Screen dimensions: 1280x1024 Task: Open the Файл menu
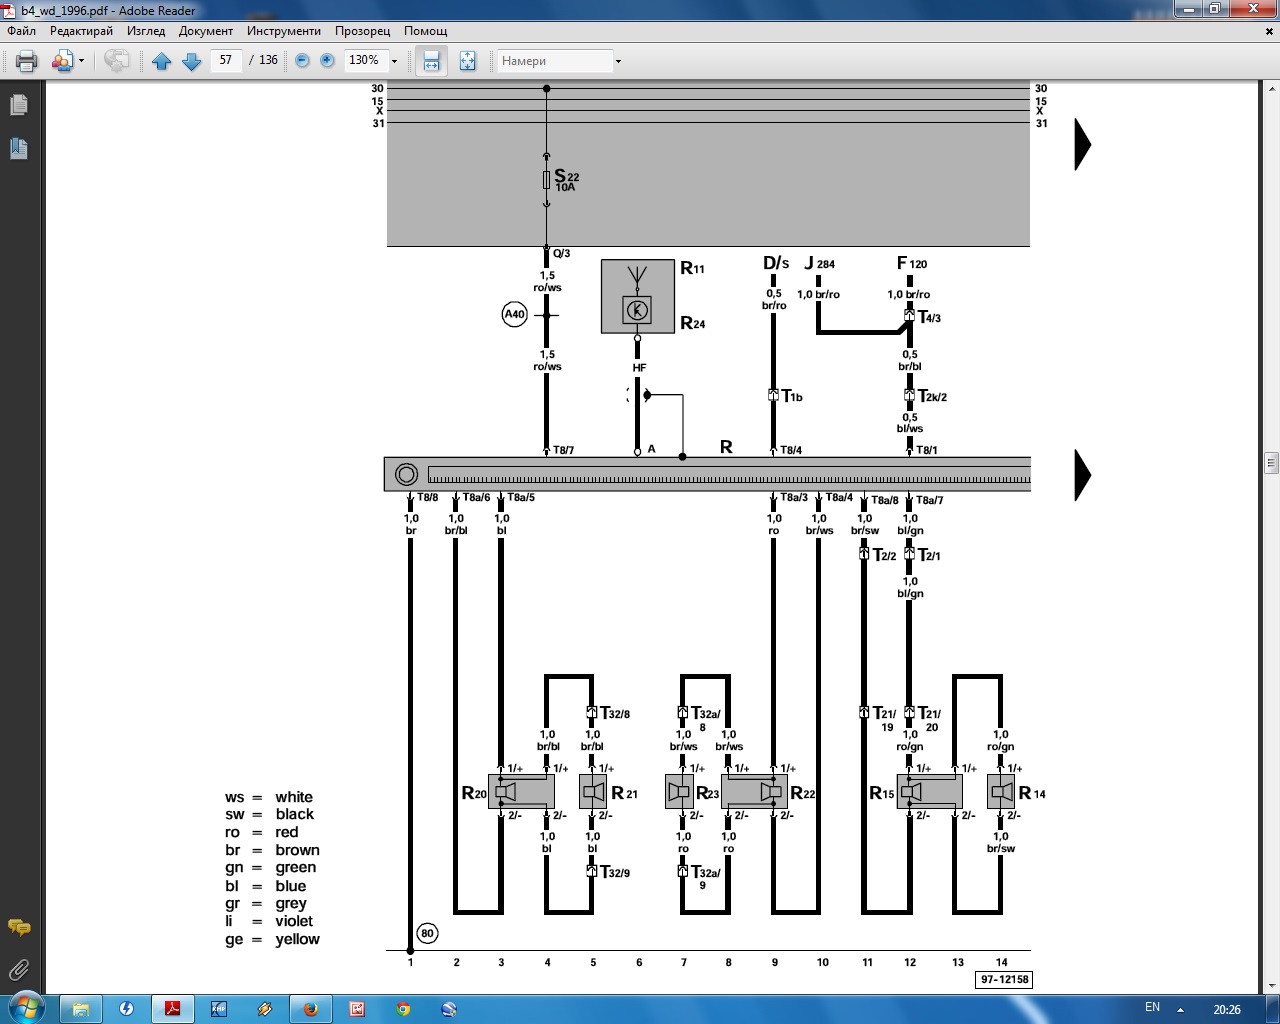point(21,31)
